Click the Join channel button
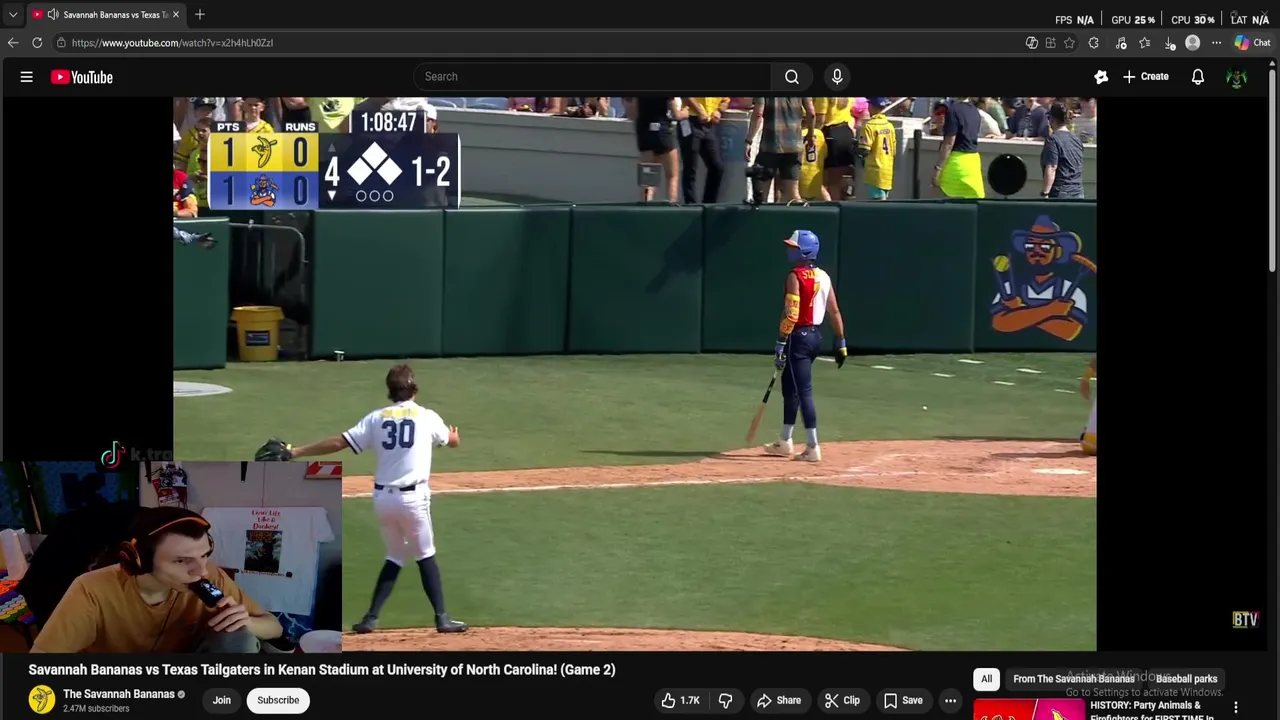 tap(221, 700)
